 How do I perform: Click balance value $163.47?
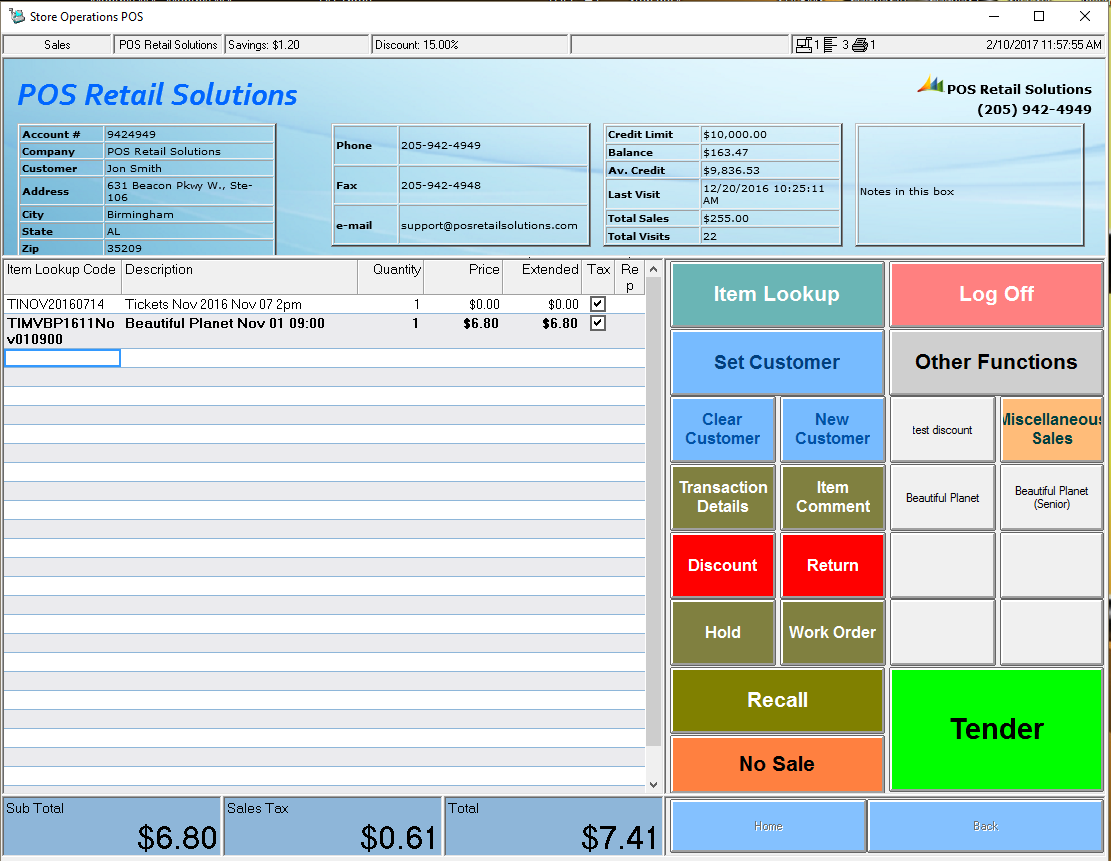tap(770, 152)
